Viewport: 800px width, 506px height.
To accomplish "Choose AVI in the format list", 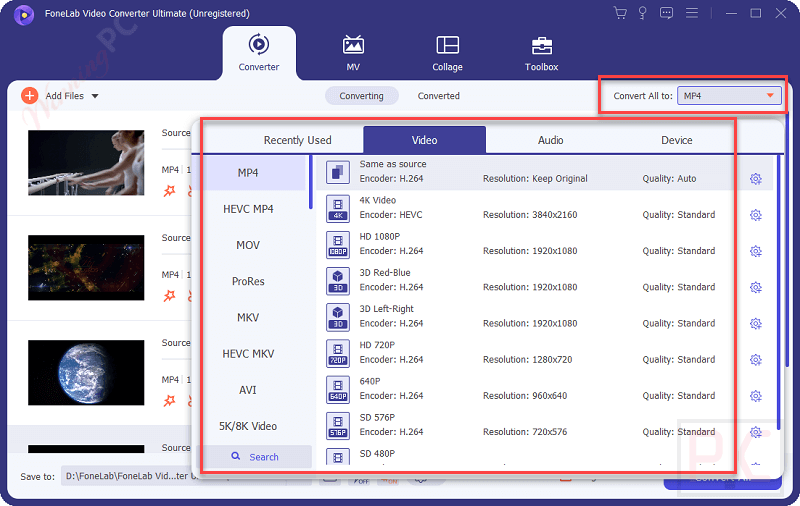I will pyautogui.click(x=248, y=390).
